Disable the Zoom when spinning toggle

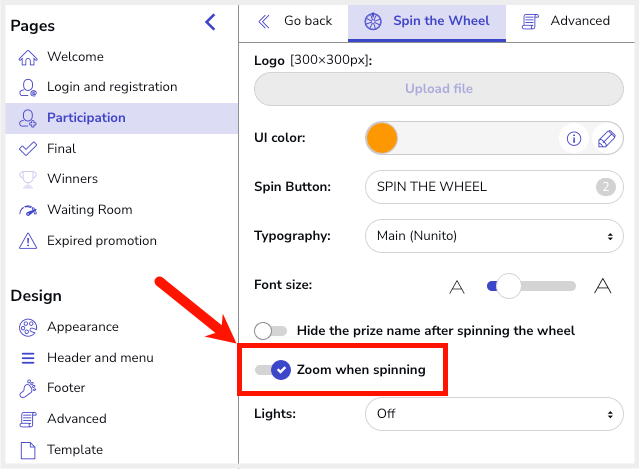point(272,370)
